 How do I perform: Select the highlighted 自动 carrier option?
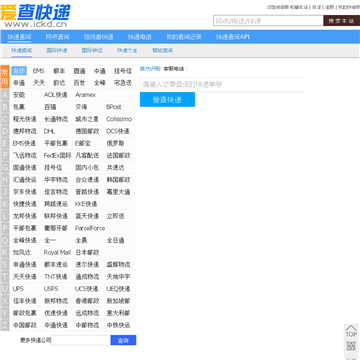[x=19, y=71]
